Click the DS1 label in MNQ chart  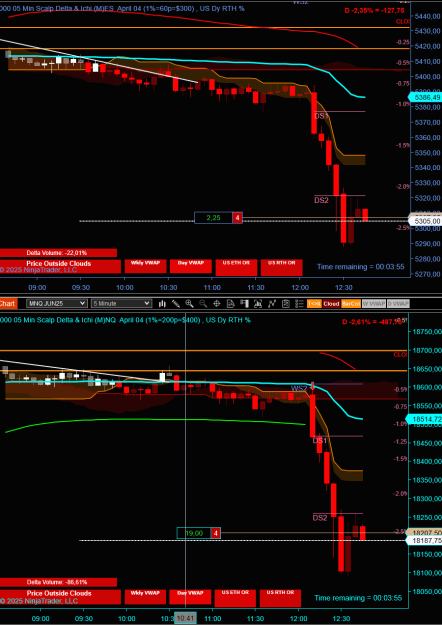coord(320,440)
